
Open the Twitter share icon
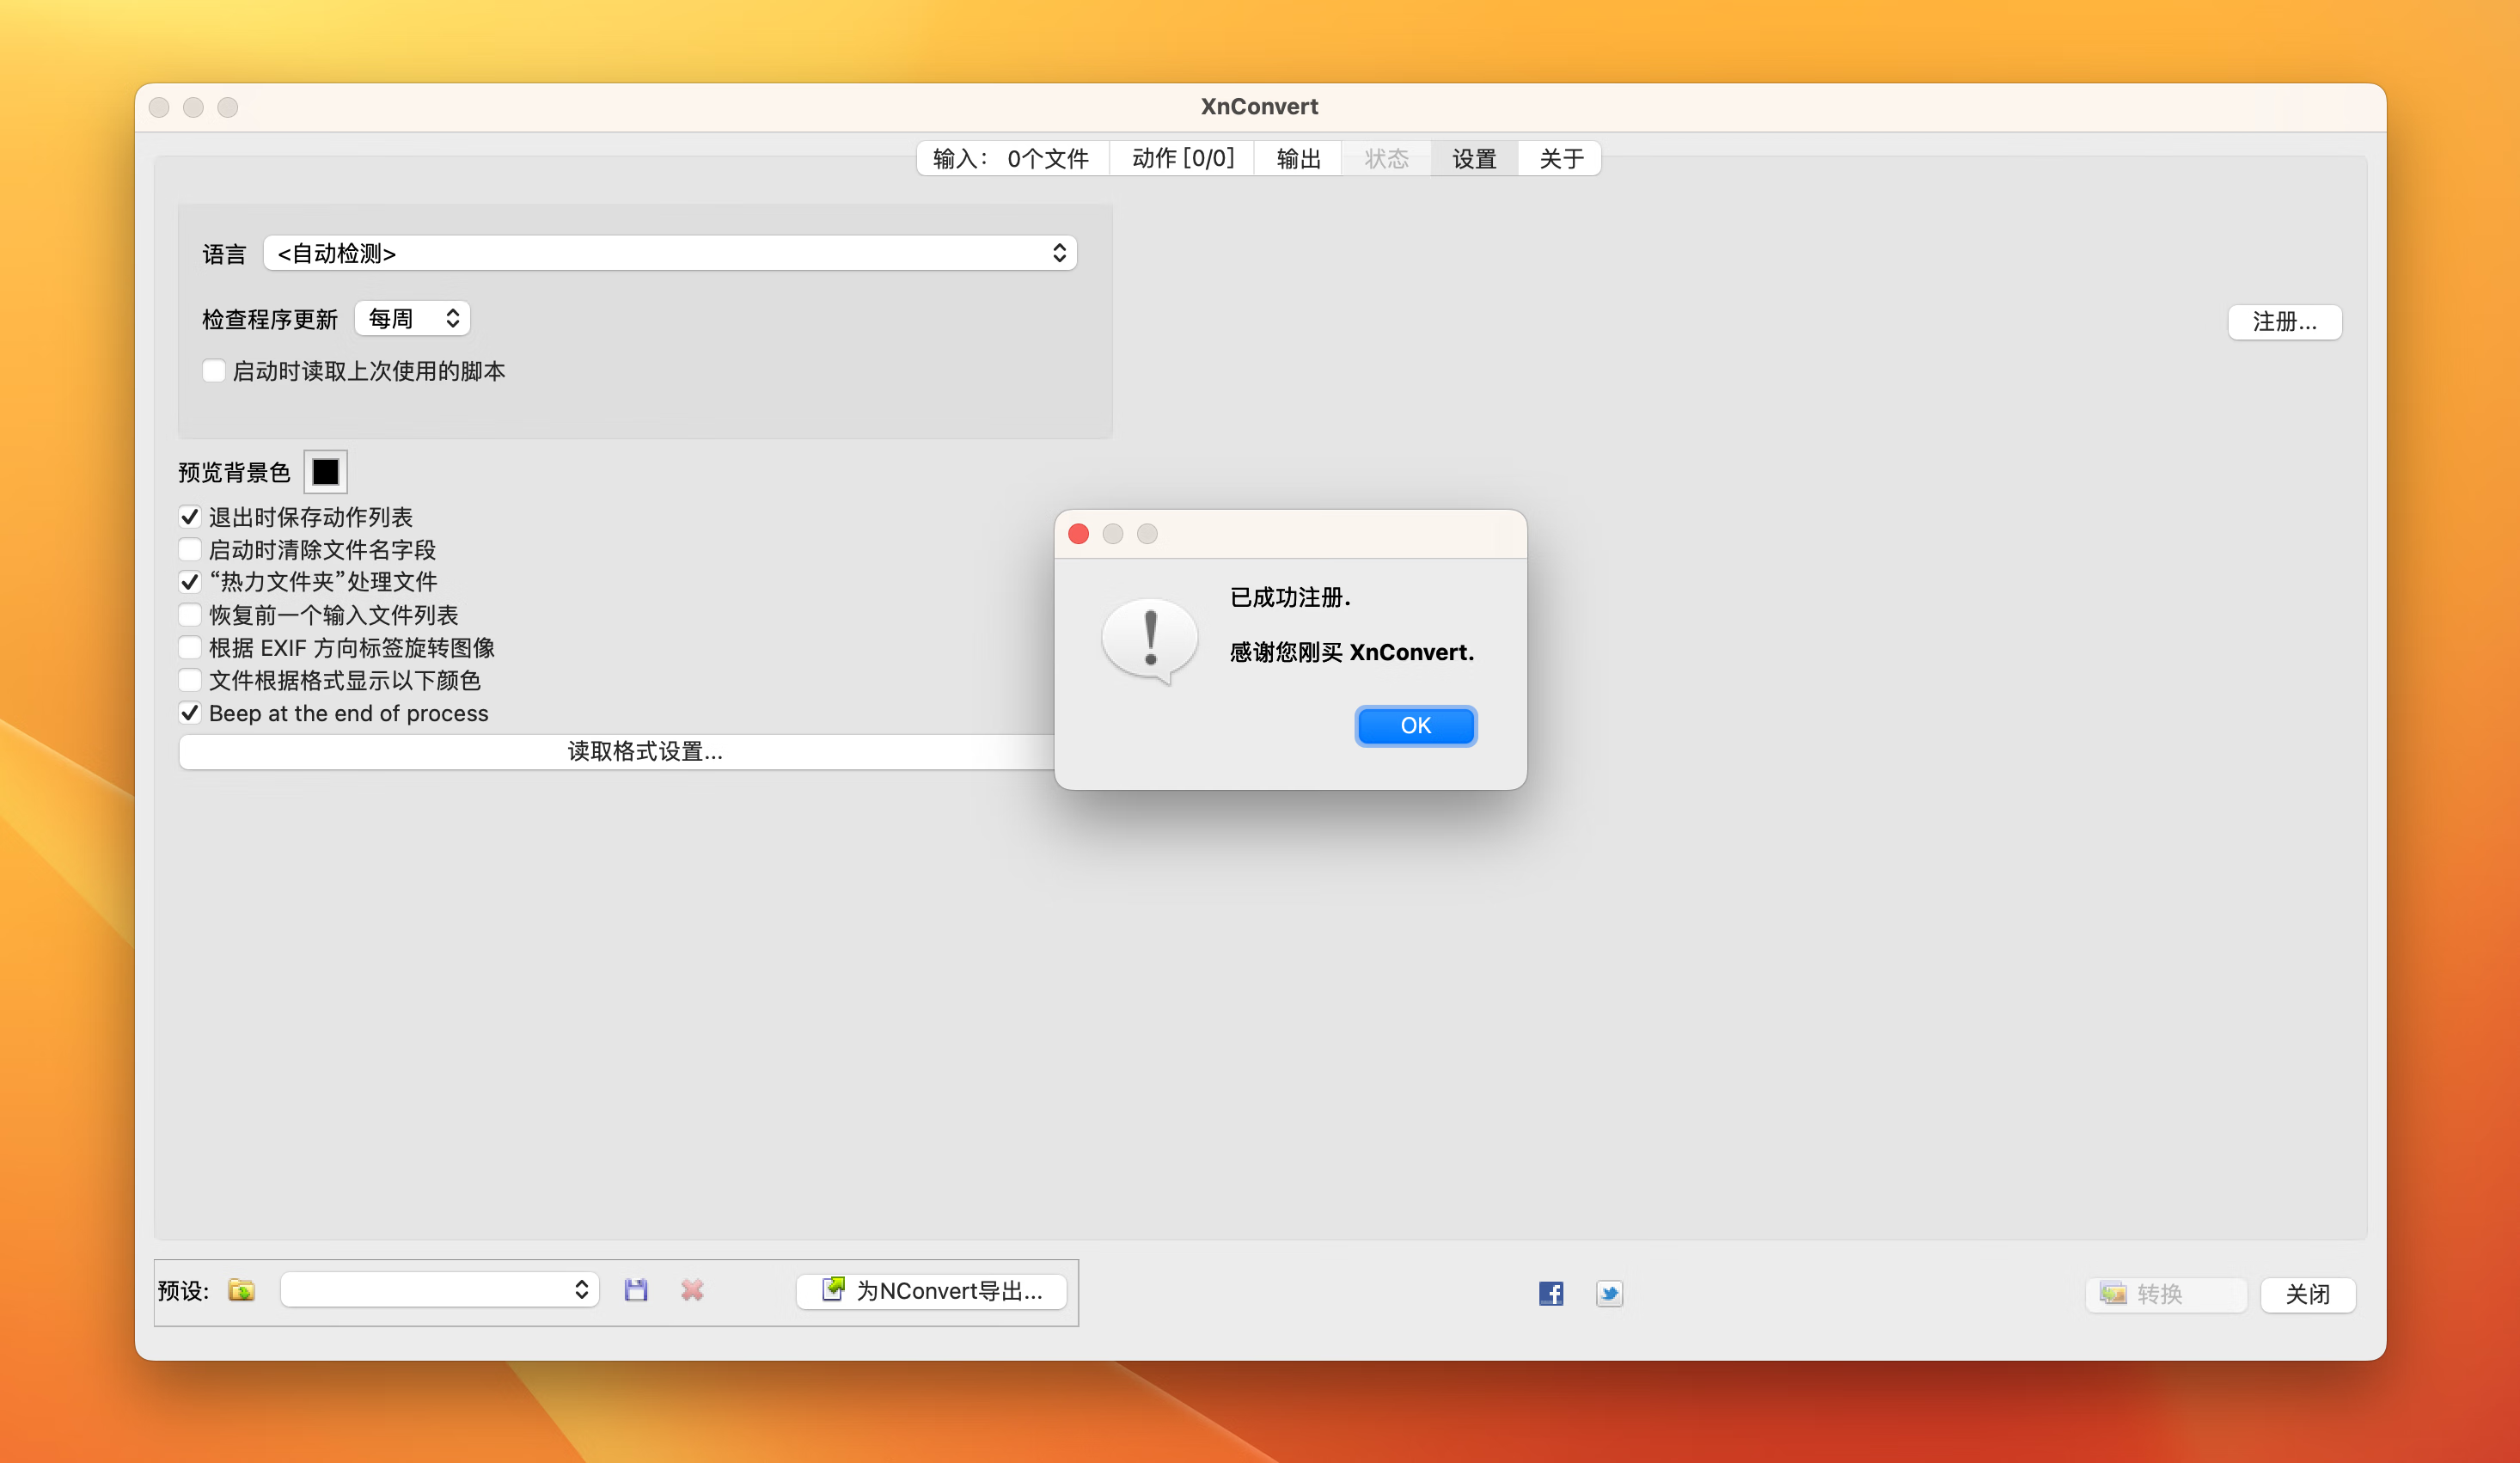click(1609, 1293)
